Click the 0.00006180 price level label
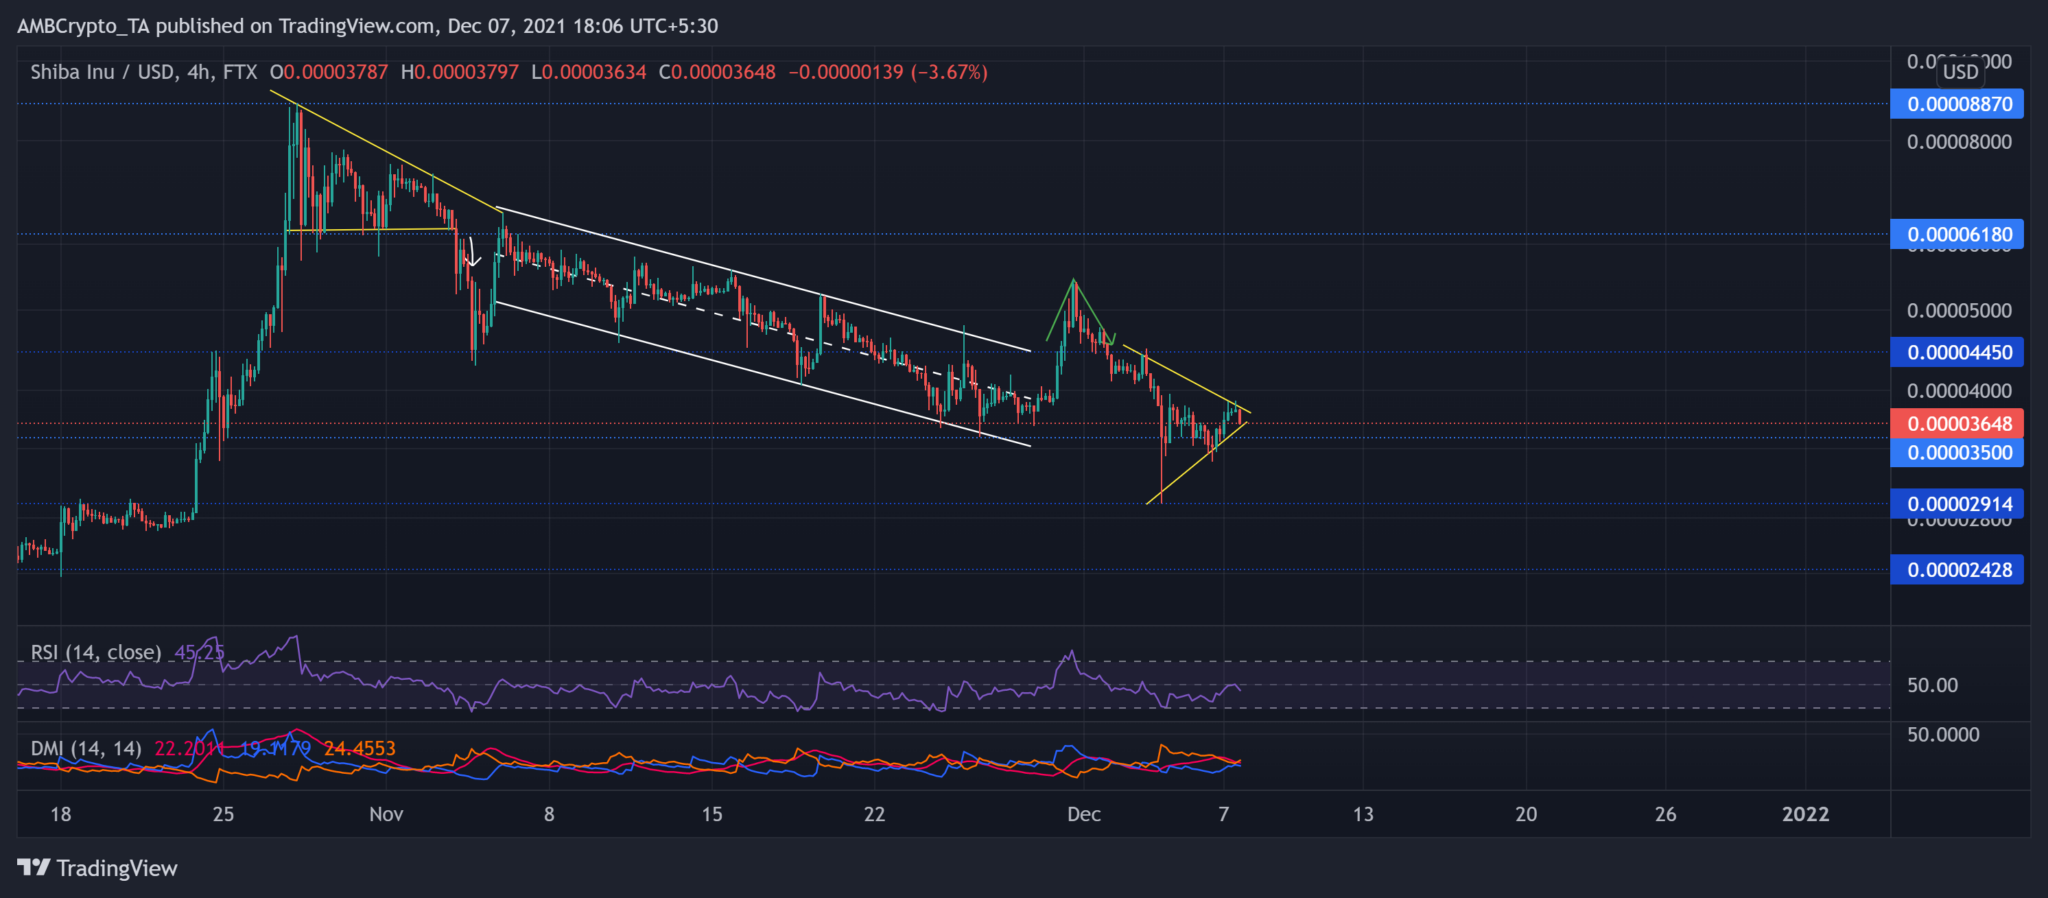Screen dimensions: 2048x898 1957,234
